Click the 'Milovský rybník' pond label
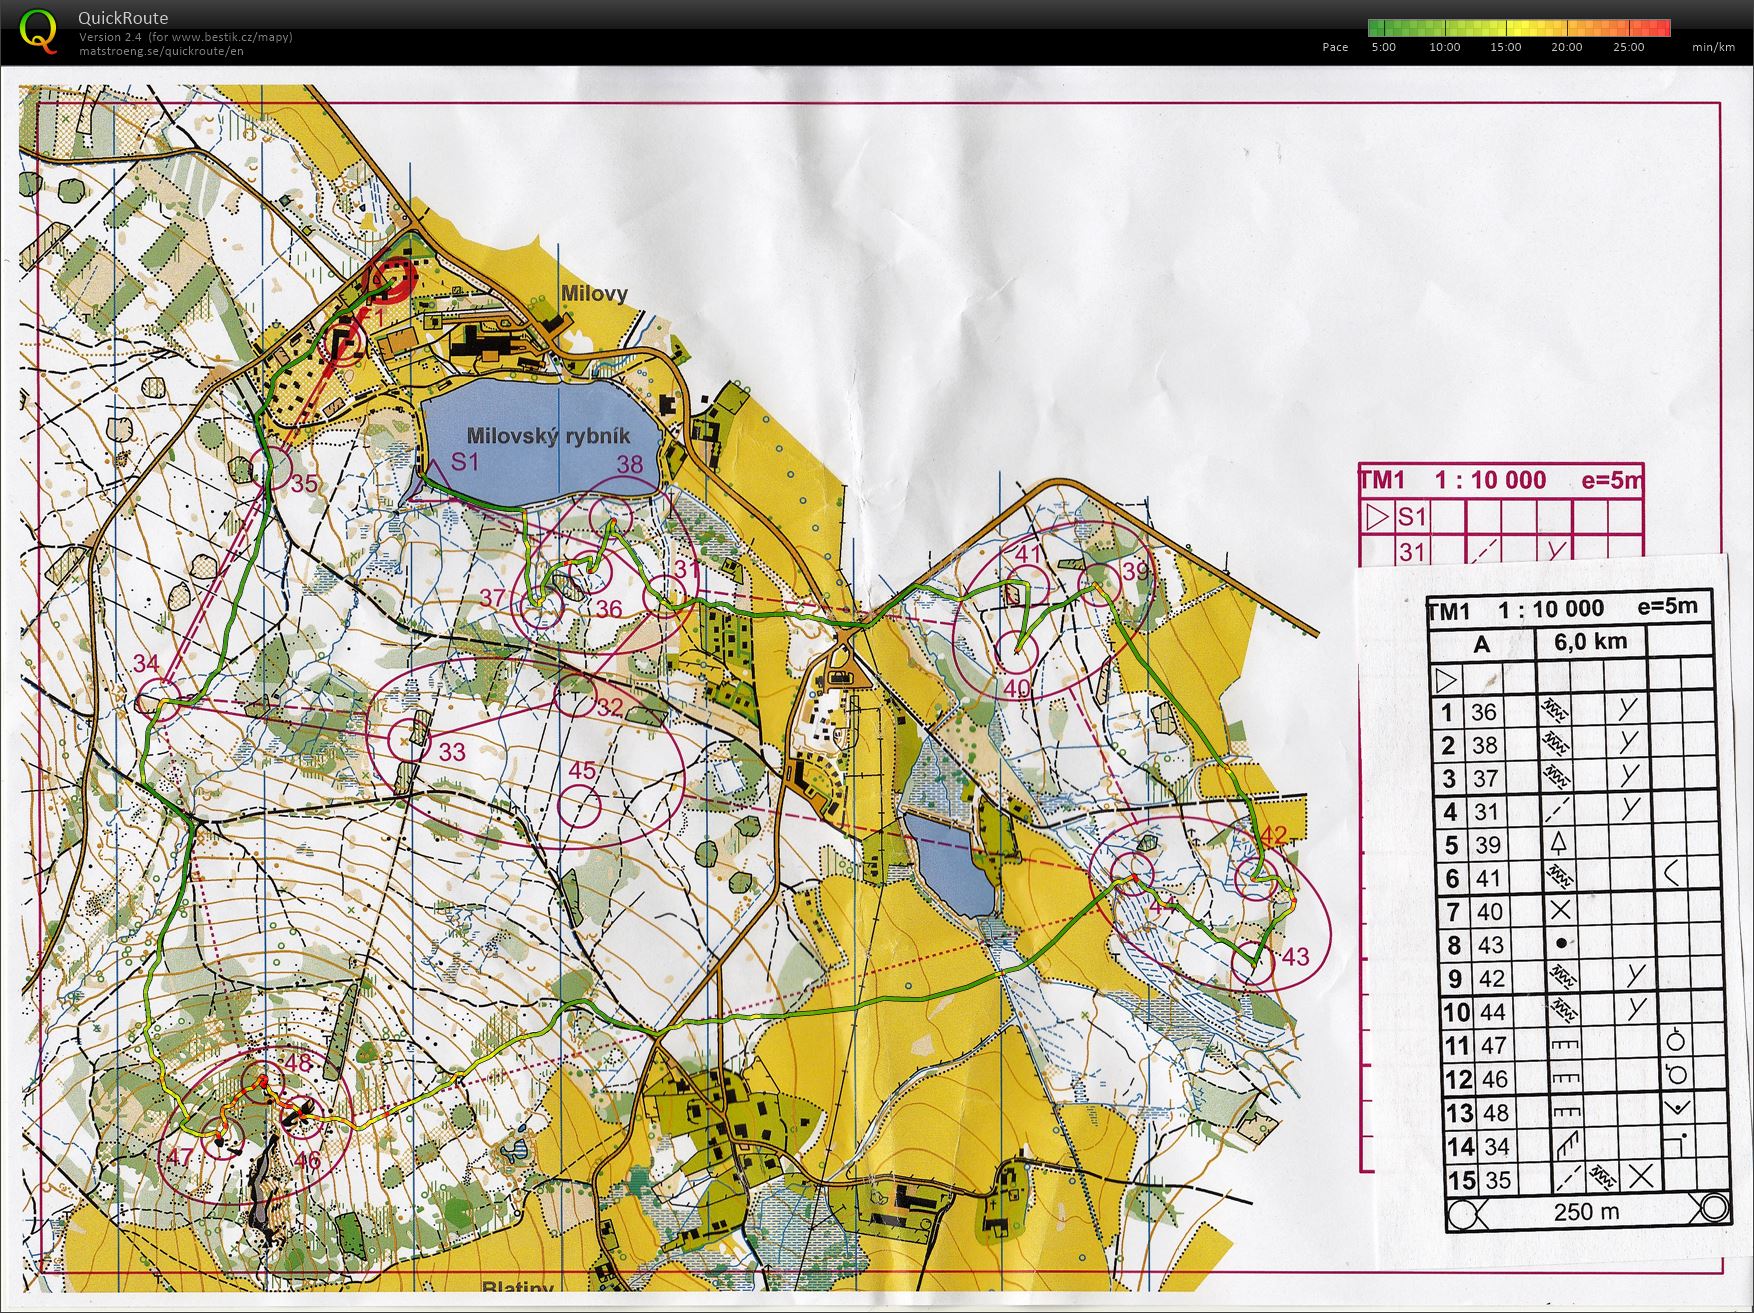Screen dimensions: 1754x1313 click(549, 435)
